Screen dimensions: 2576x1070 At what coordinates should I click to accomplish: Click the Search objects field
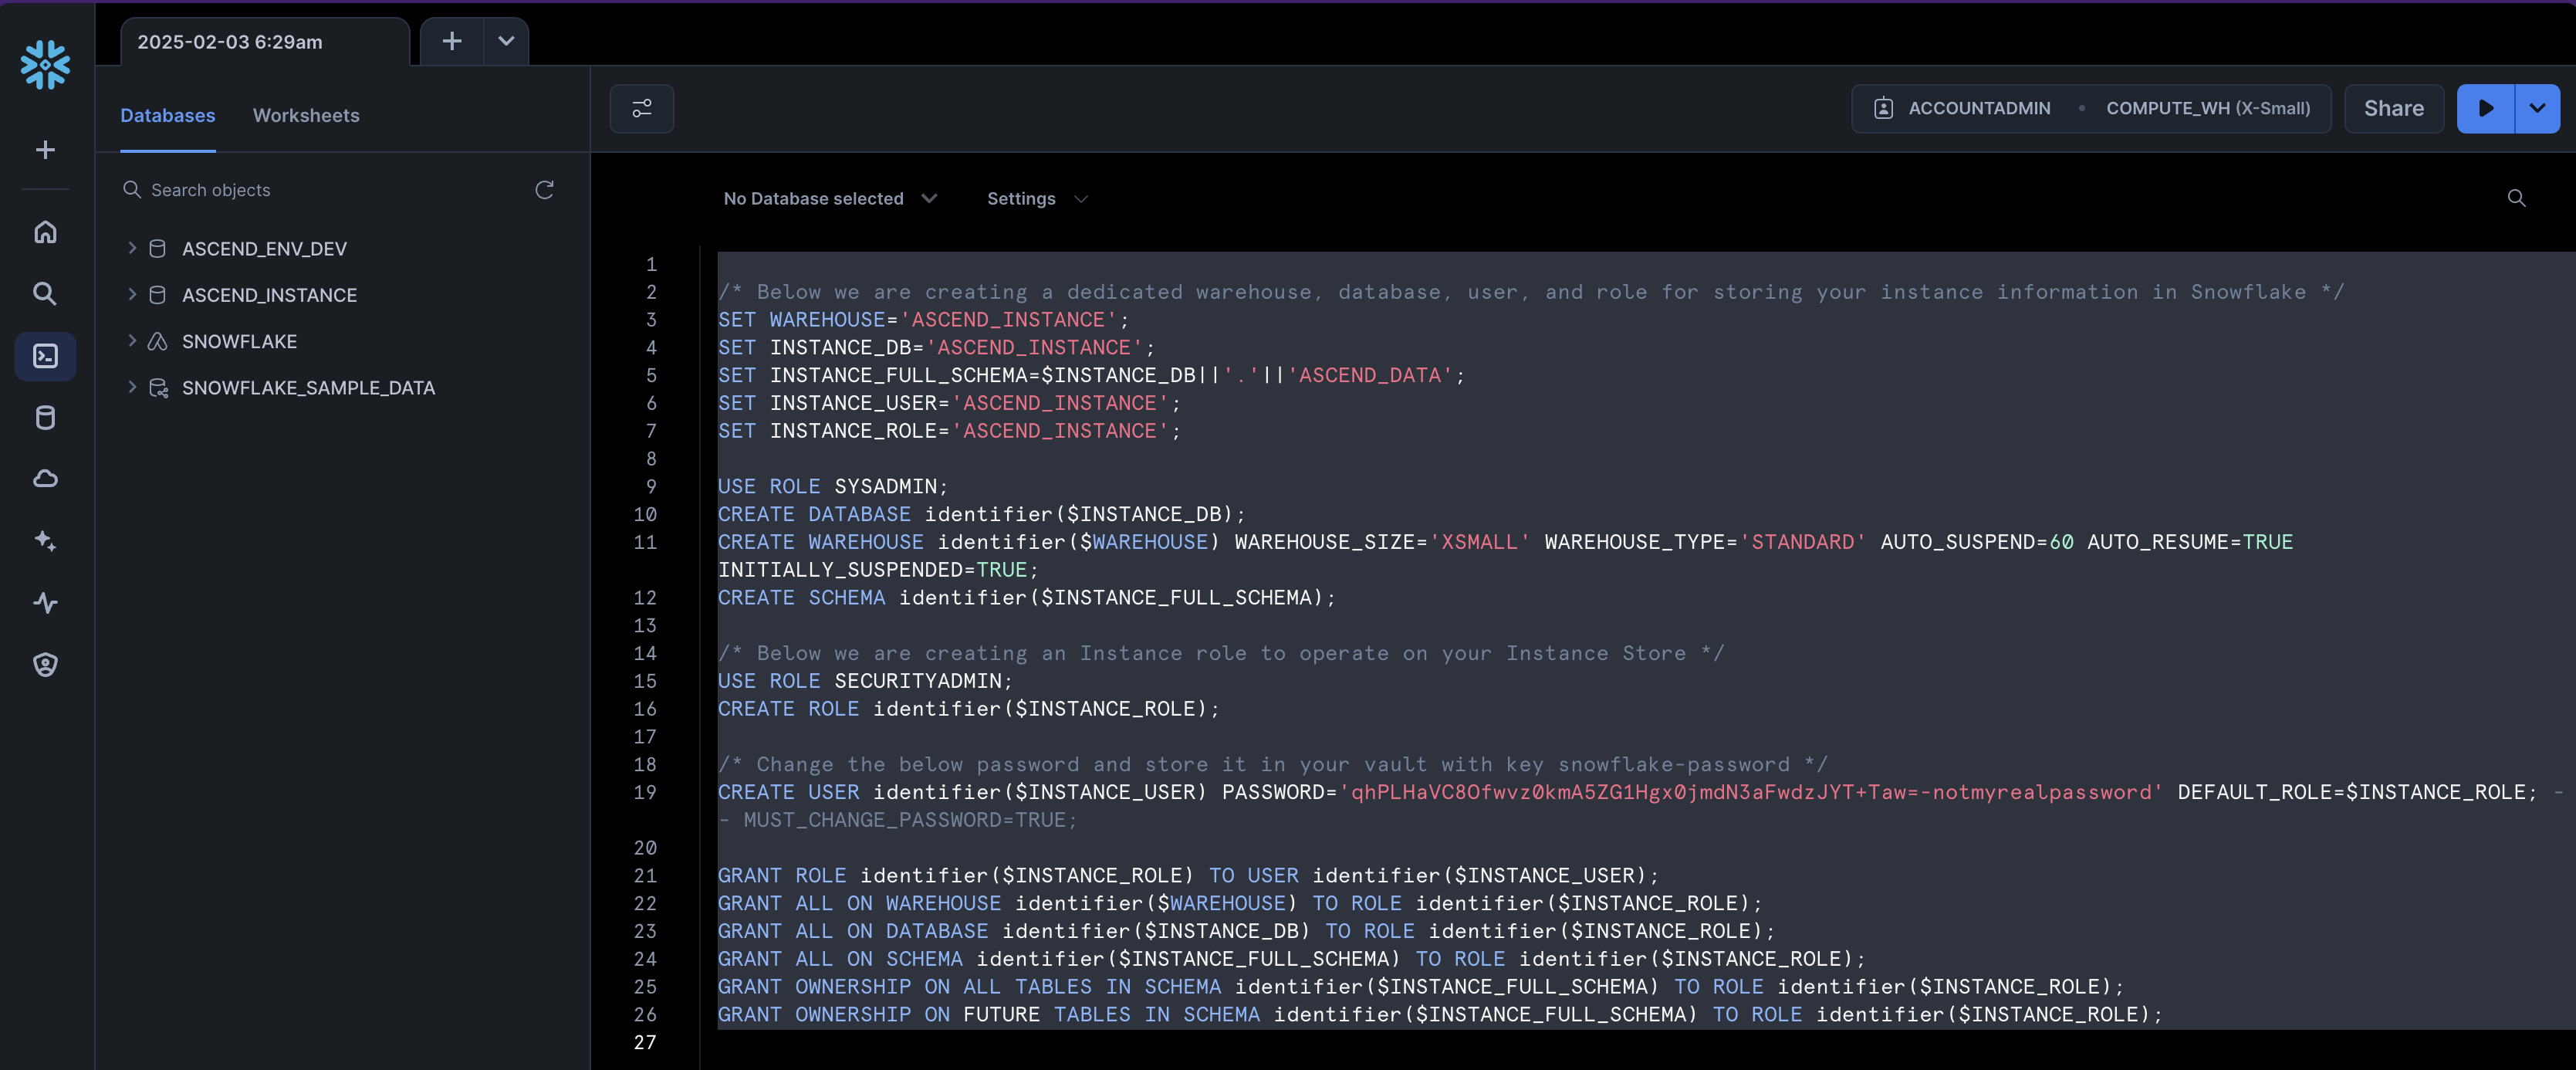(330, 190)
